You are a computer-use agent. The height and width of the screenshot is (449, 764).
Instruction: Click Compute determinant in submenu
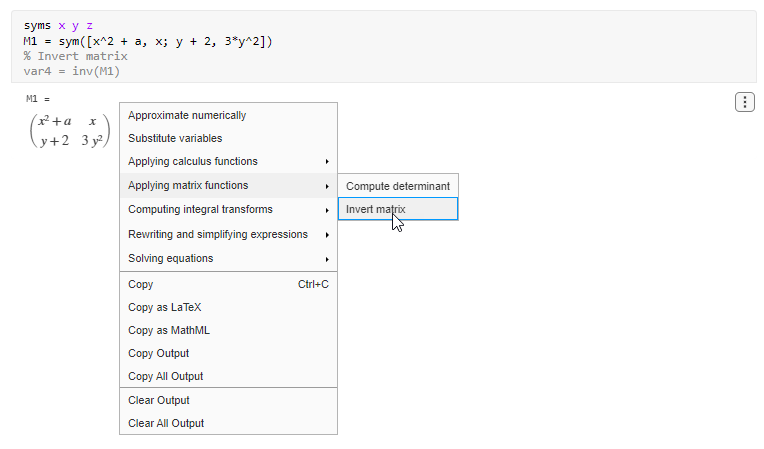point(398,186)
